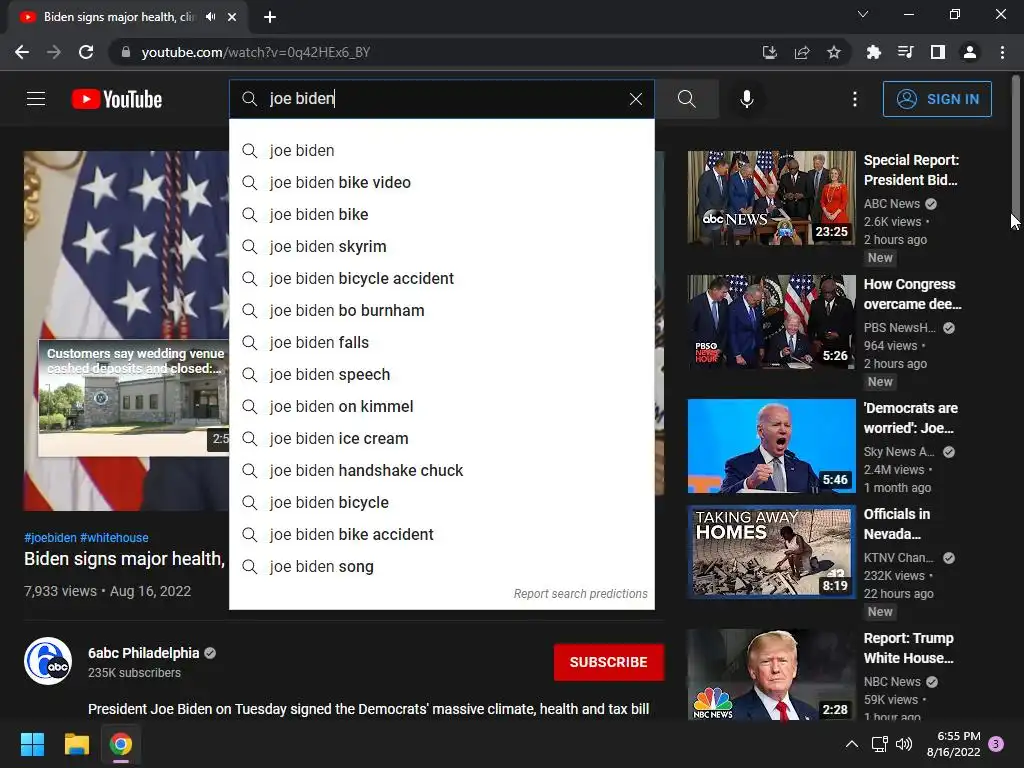1024x768 pixels.
Task: Select suggestion "joe biden bicycle accident"
Action: tap(441, 278)
